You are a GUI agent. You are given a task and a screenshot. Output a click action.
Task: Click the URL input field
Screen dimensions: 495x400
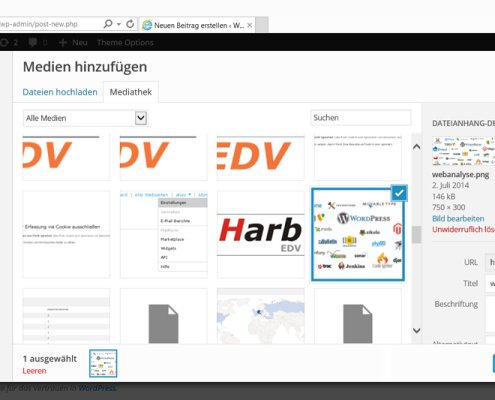490,262
